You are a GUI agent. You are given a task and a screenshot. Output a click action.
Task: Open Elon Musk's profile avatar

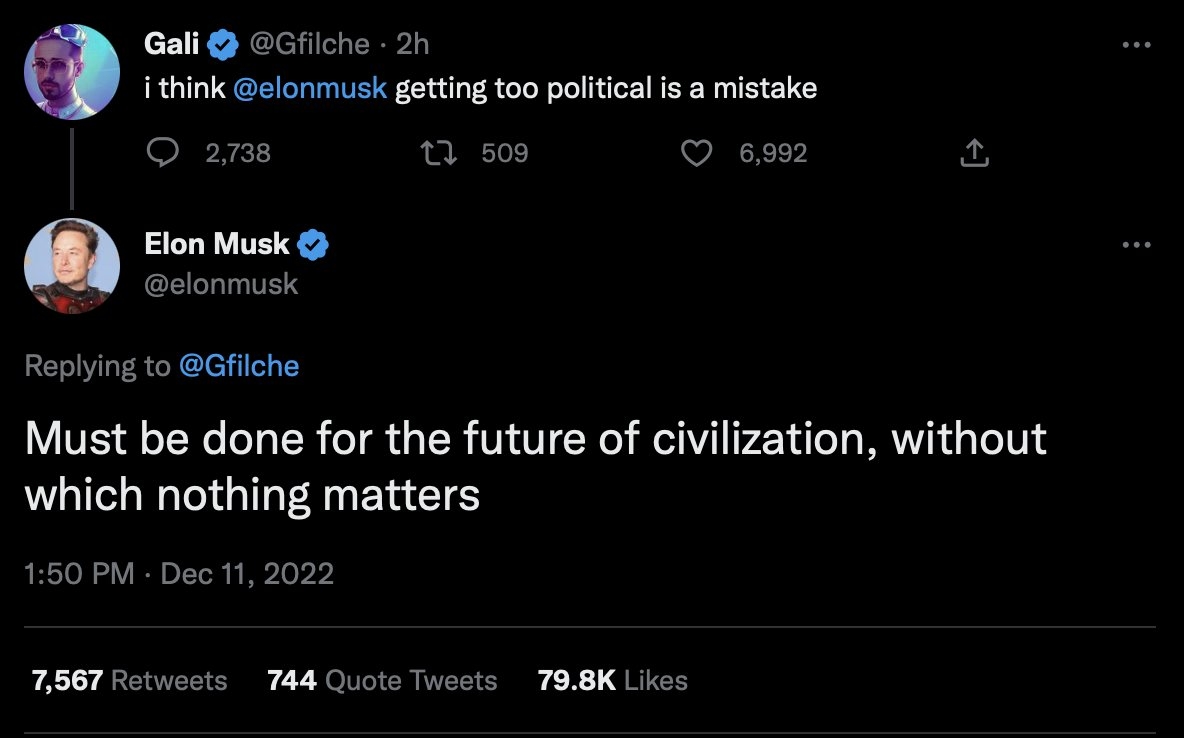pyautogui.click(x=72, y=266)
